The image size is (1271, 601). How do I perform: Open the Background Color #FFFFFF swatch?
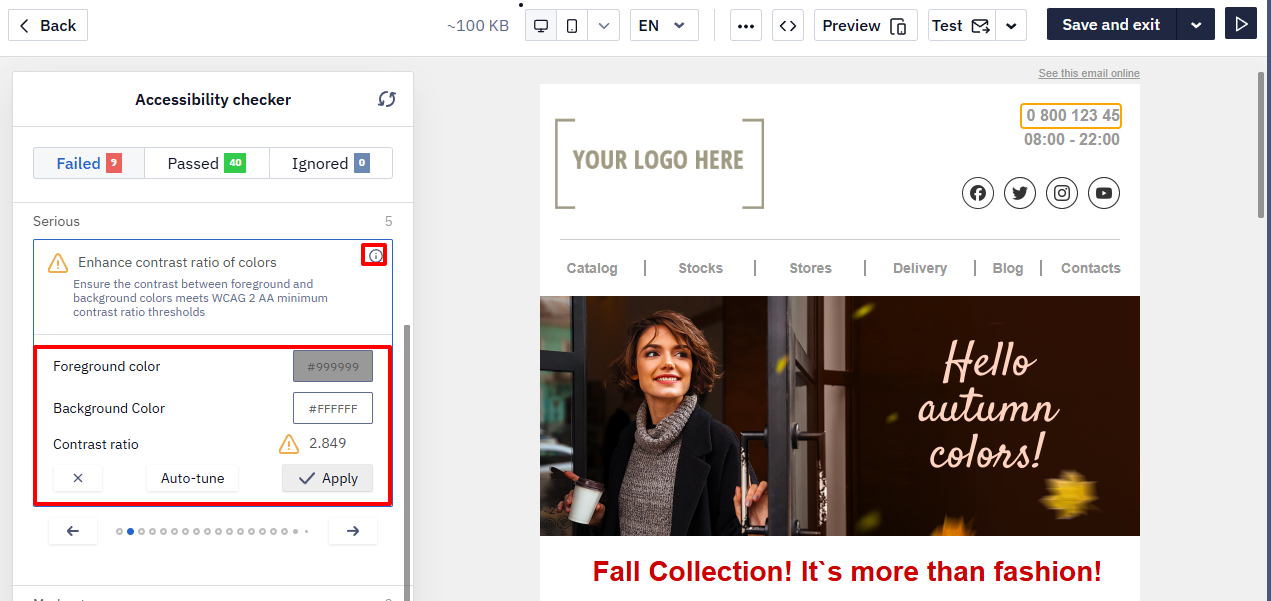333,408
